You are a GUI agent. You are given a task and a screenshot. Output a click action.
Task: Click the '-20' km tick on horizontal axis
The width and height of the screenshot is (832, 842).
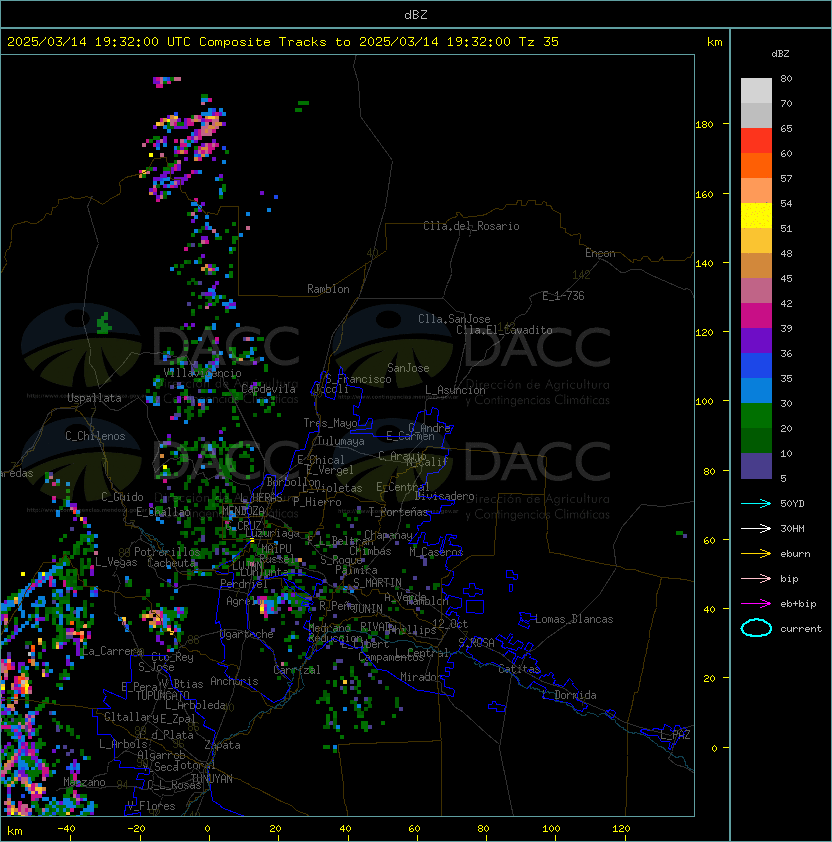136,829
